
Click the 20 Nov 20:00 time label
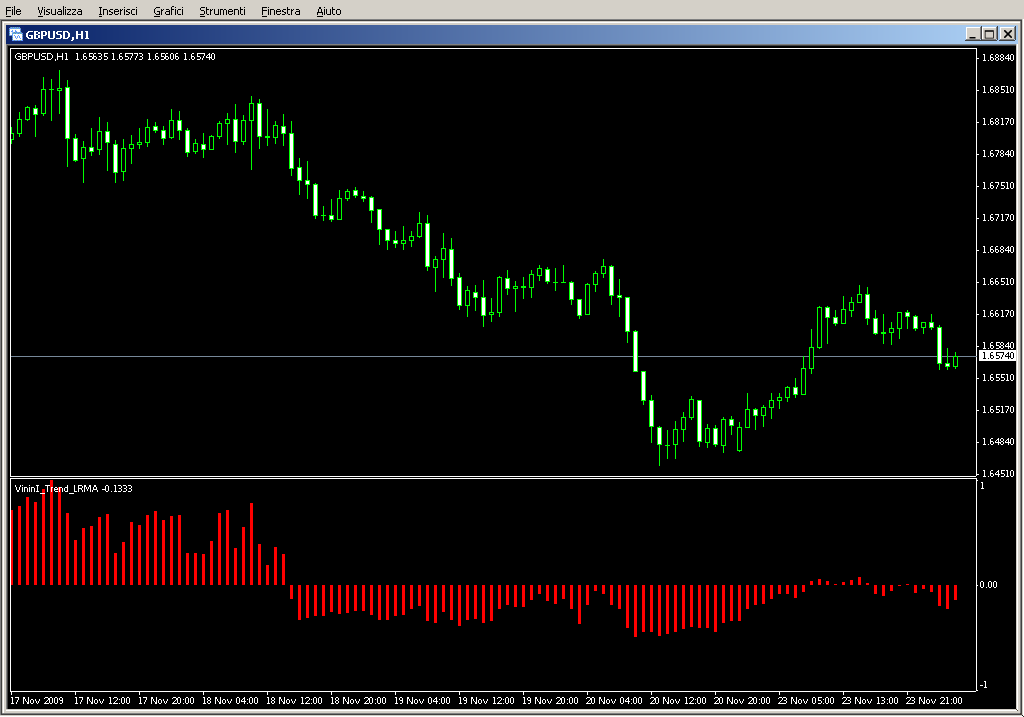[x=742, y=701]
